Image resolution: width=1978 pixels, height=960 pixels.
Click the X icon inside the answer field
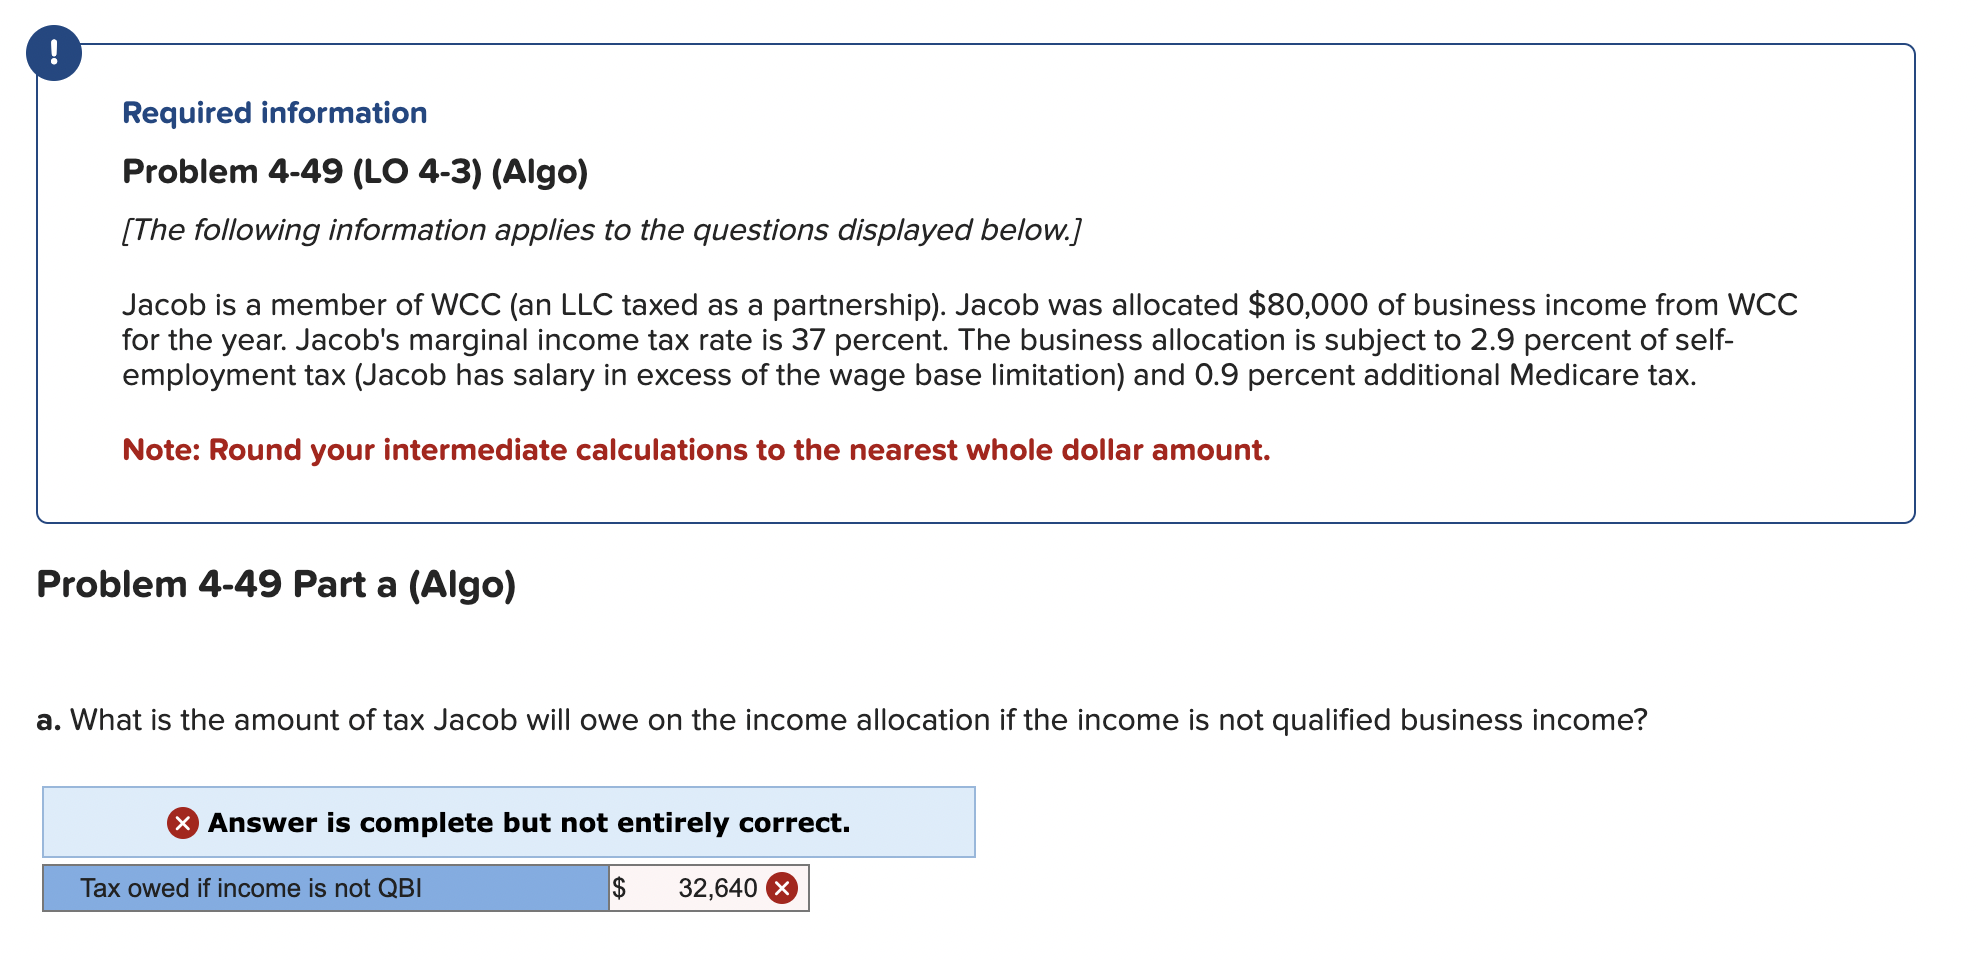pyautogui.click(x=781, y=887)
